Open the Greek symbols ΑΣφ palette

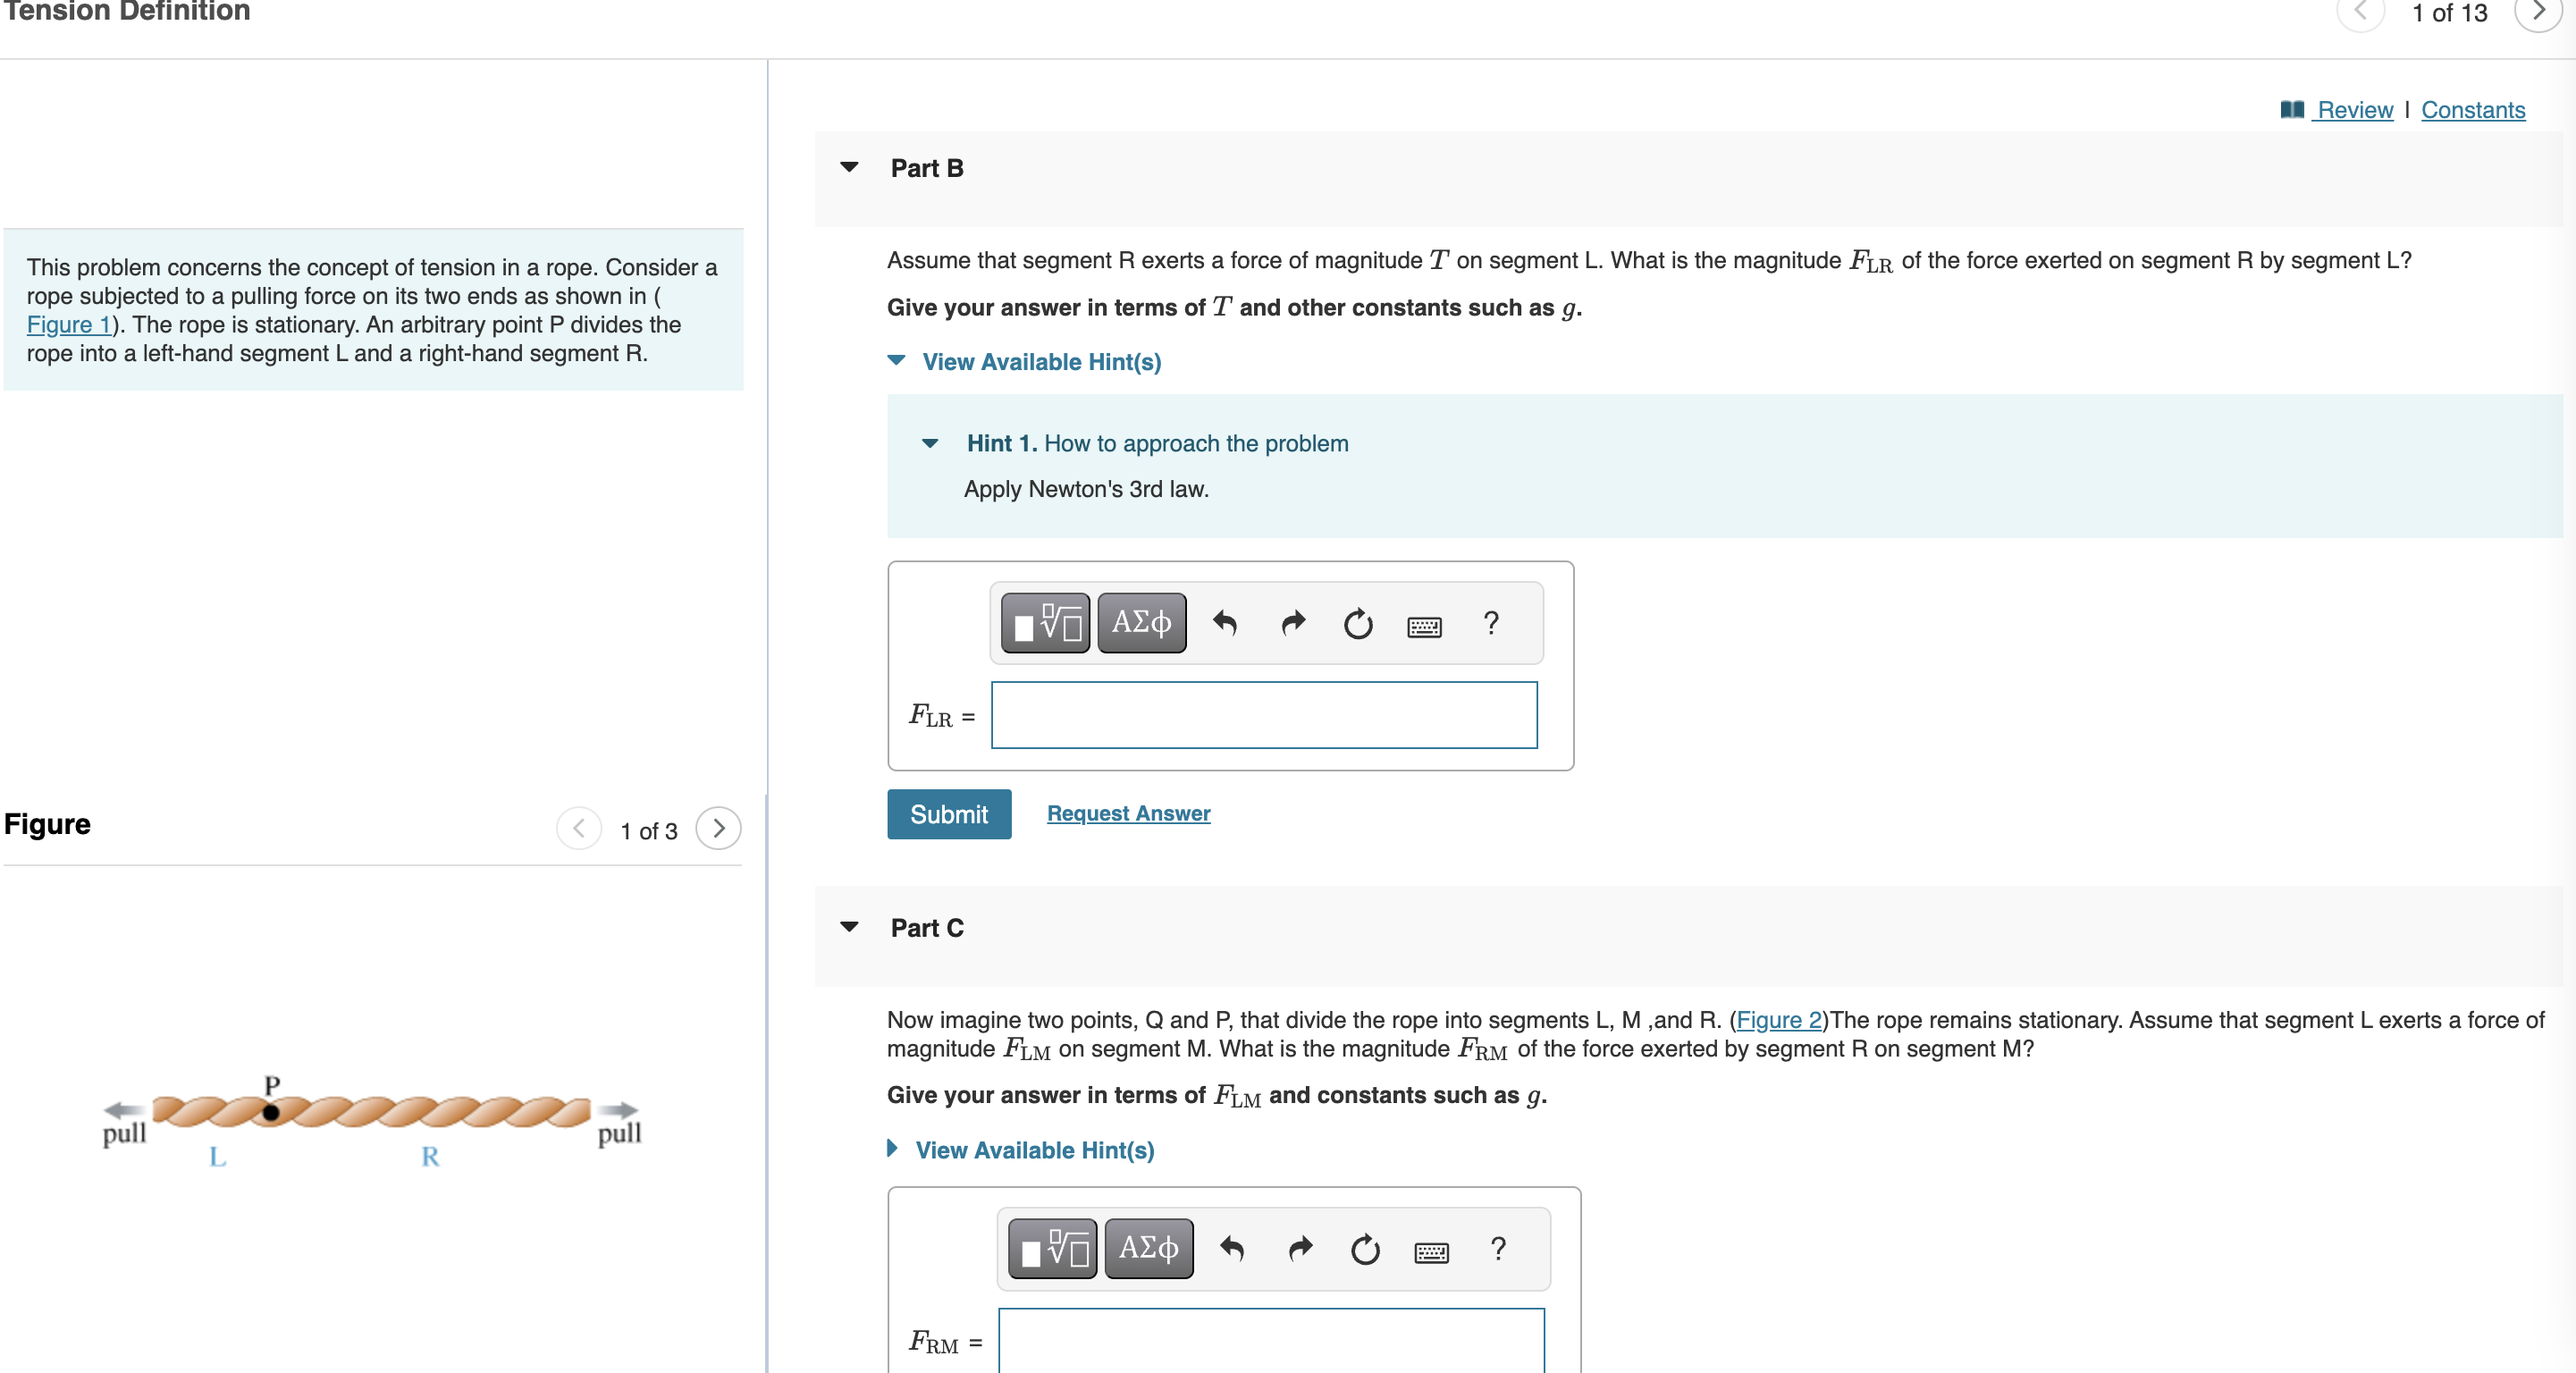pos(1141,622)
